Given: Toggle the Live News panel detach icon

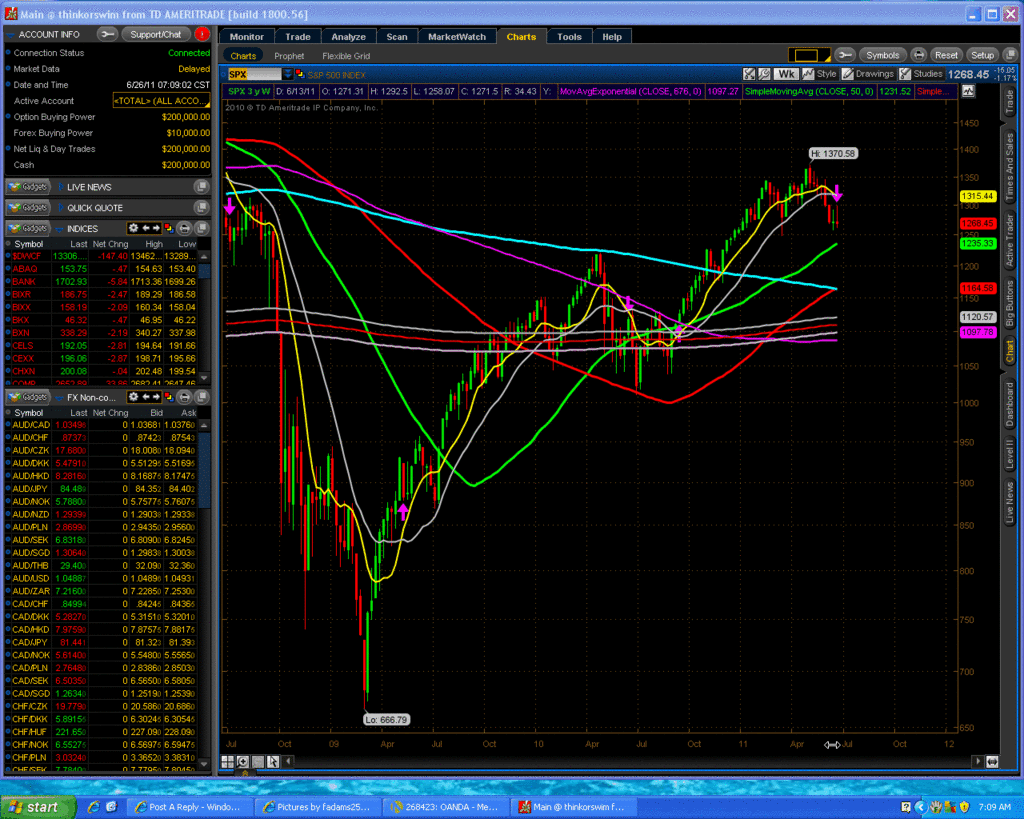Looking at the screenshot, I should point(201,187).
